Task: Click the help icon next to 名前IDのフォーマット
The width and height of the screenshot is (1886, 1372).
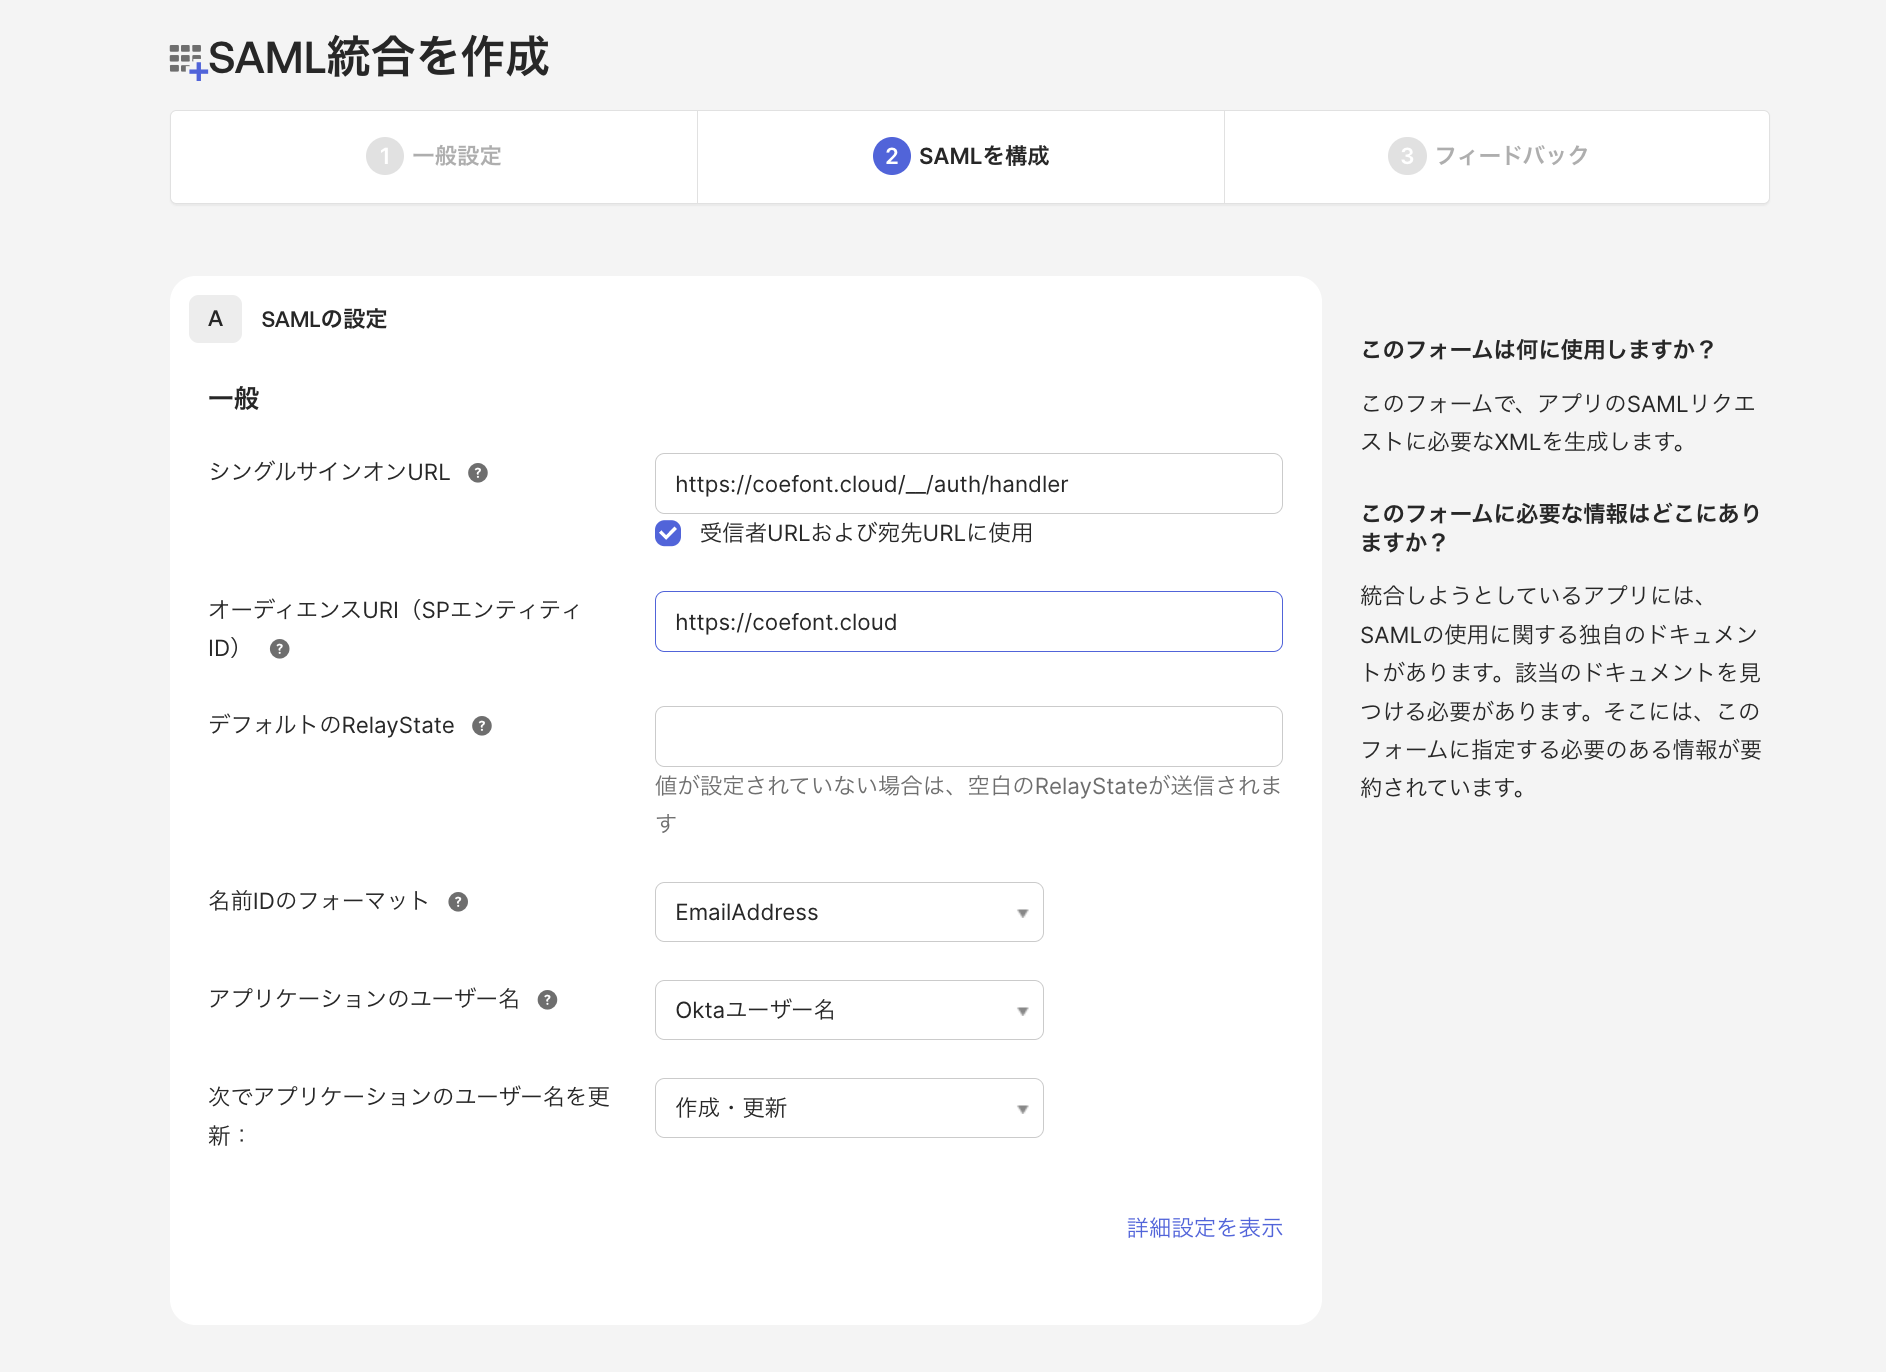Action: (458, 902)
